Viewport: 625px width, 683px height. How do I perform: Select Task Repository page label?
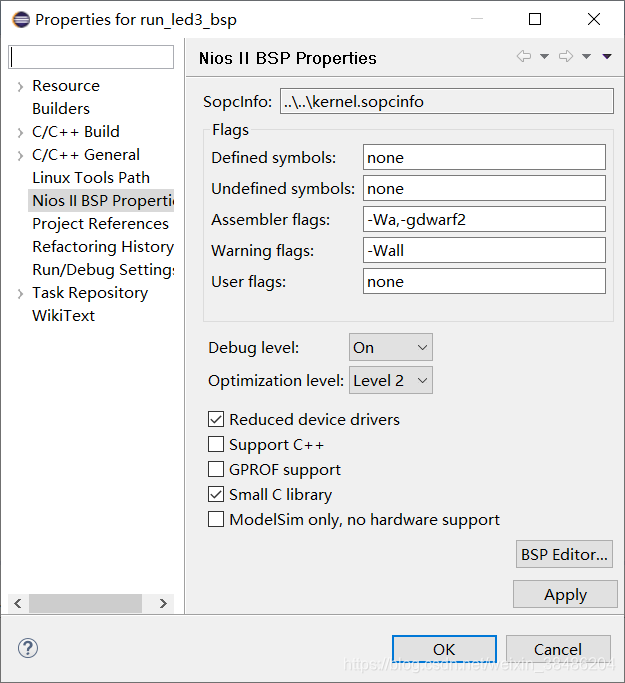[x=90, y=293]
